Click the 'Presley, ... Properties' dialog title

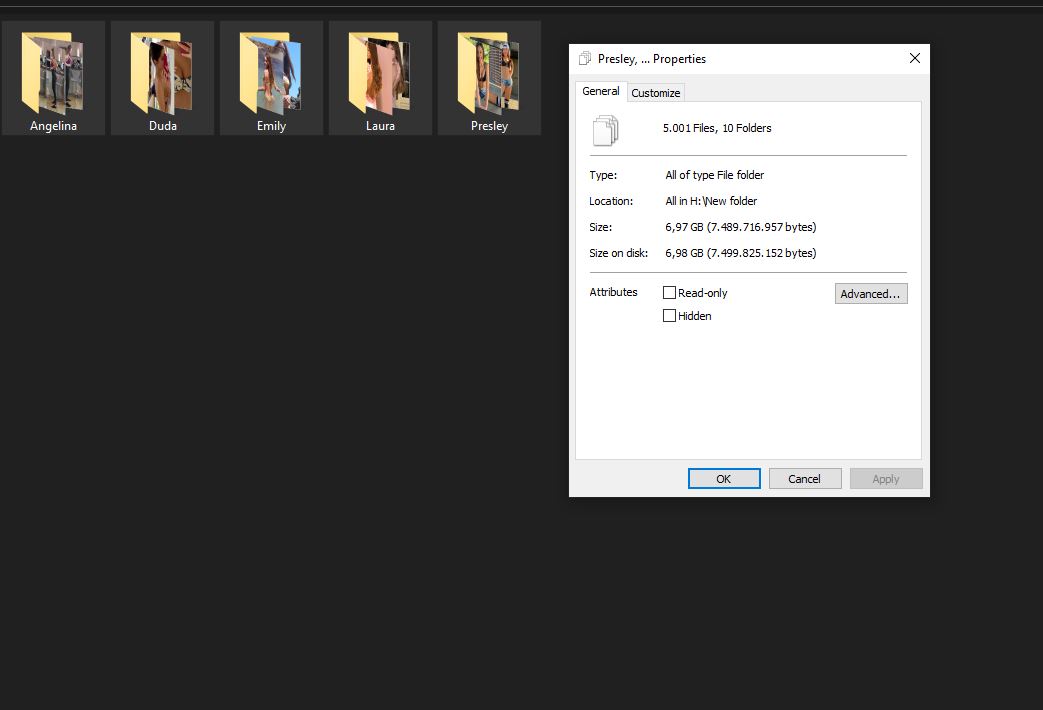652,59
